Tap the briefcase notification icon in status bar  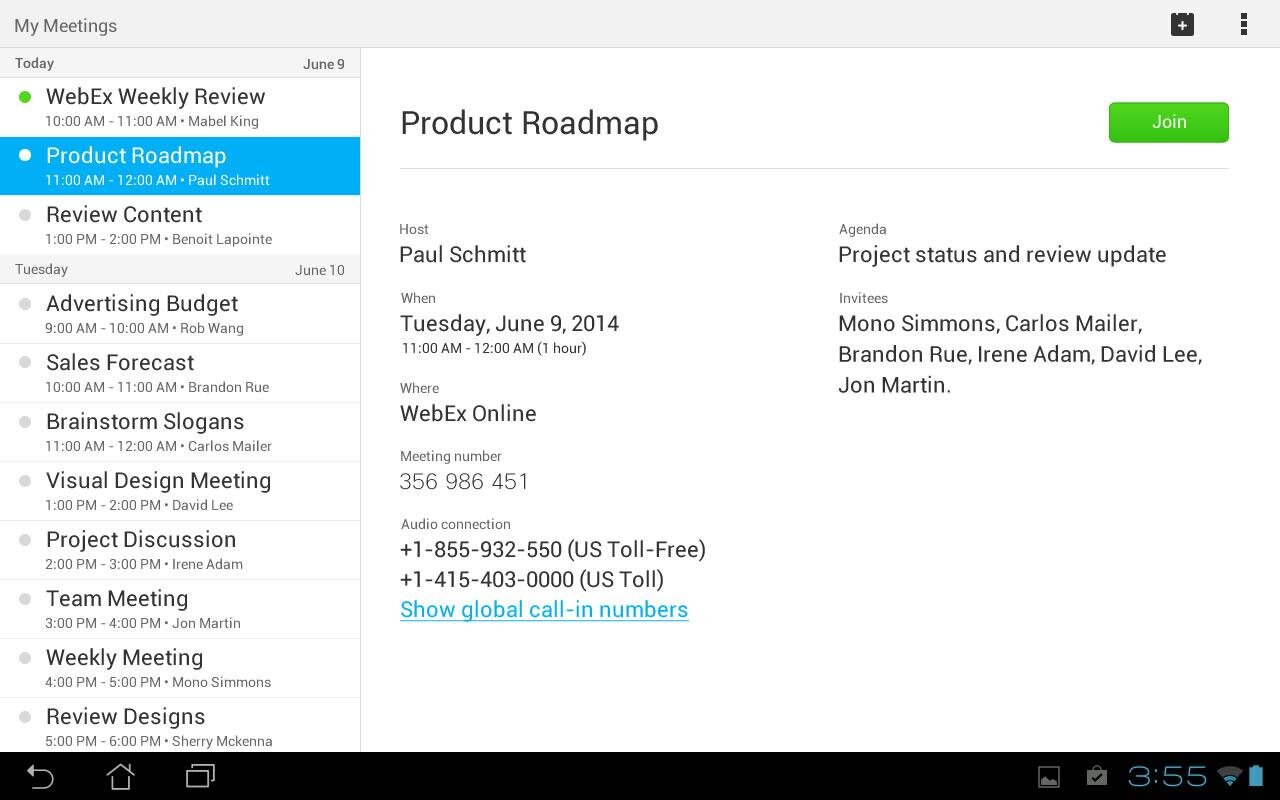(1097, 777)
